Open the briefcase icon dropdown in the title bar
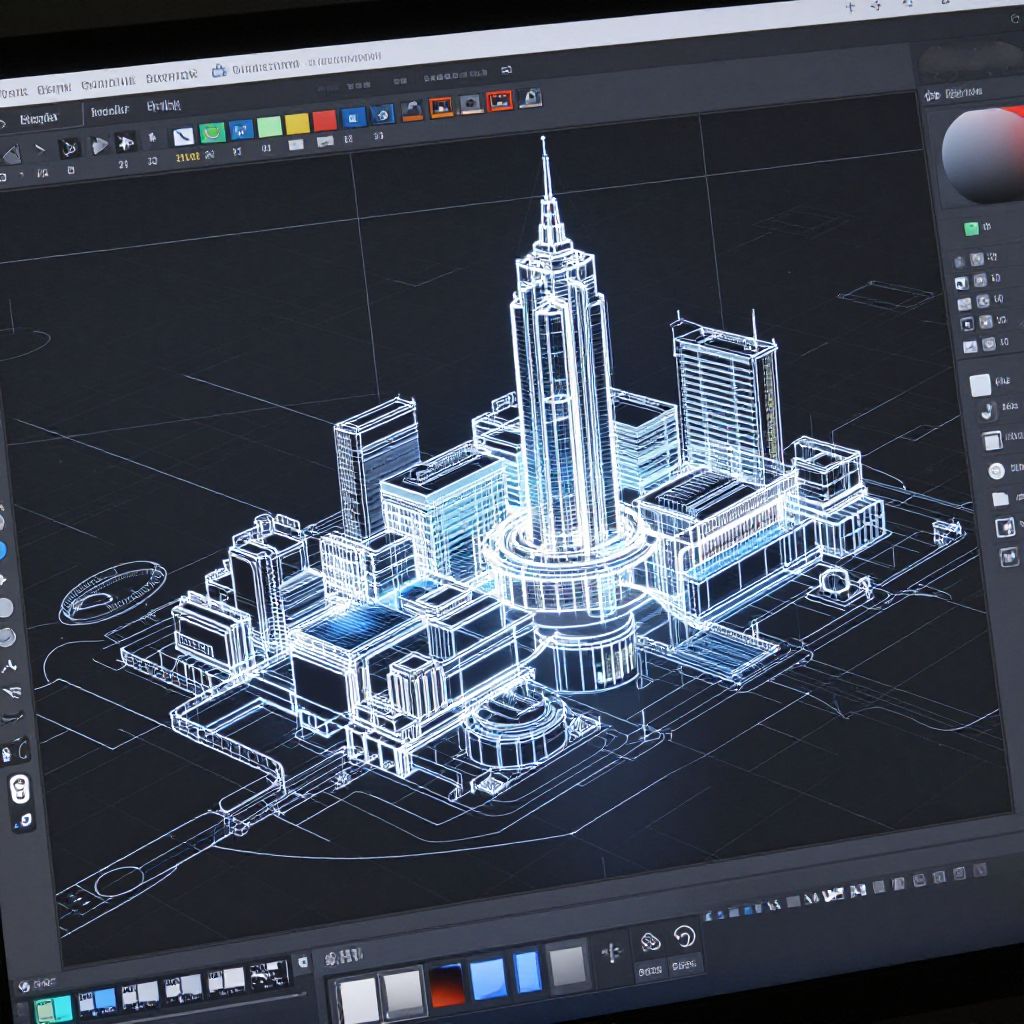The height and width of the screenshot is (1024, 1024). (x=220, y=71)
